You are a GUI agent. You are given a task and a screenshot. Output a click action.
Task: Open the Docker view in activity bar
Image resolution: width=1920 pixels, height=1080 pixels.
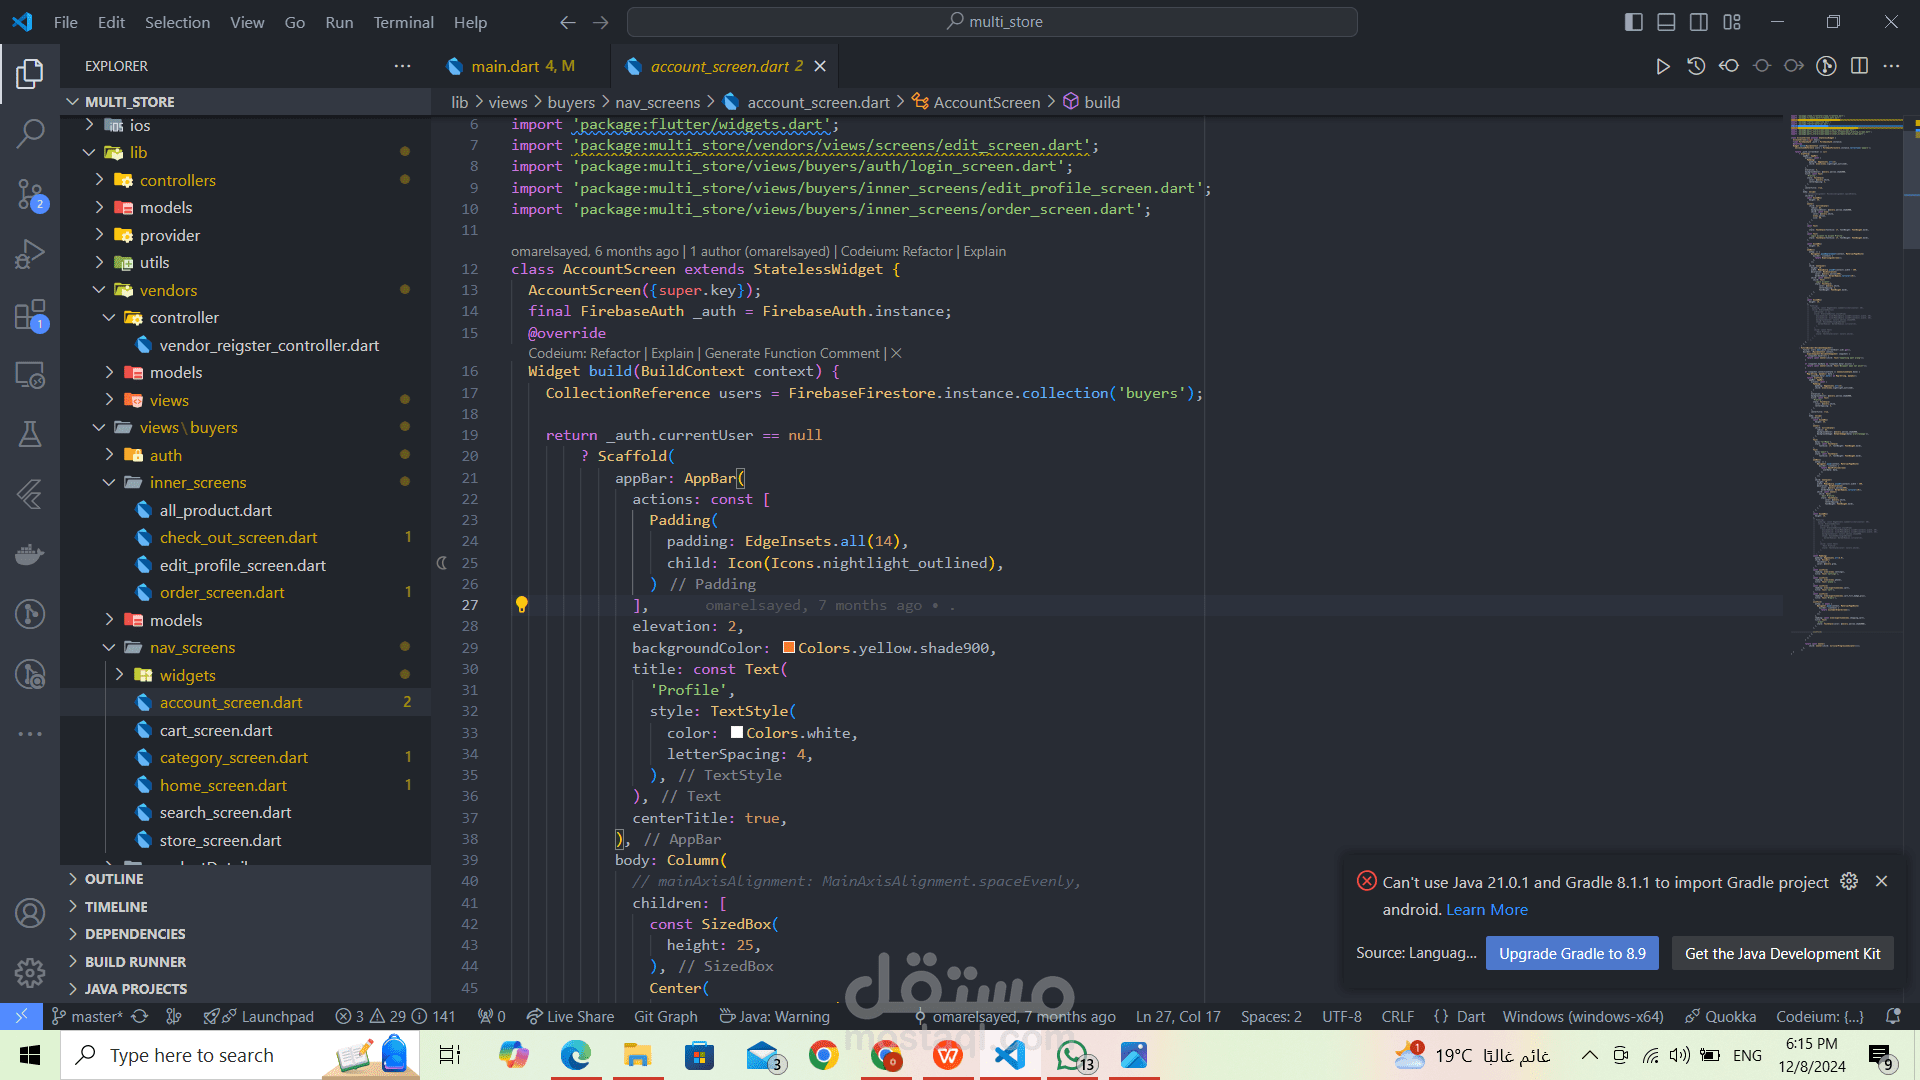pyautogui.click(x=30, y=554)
